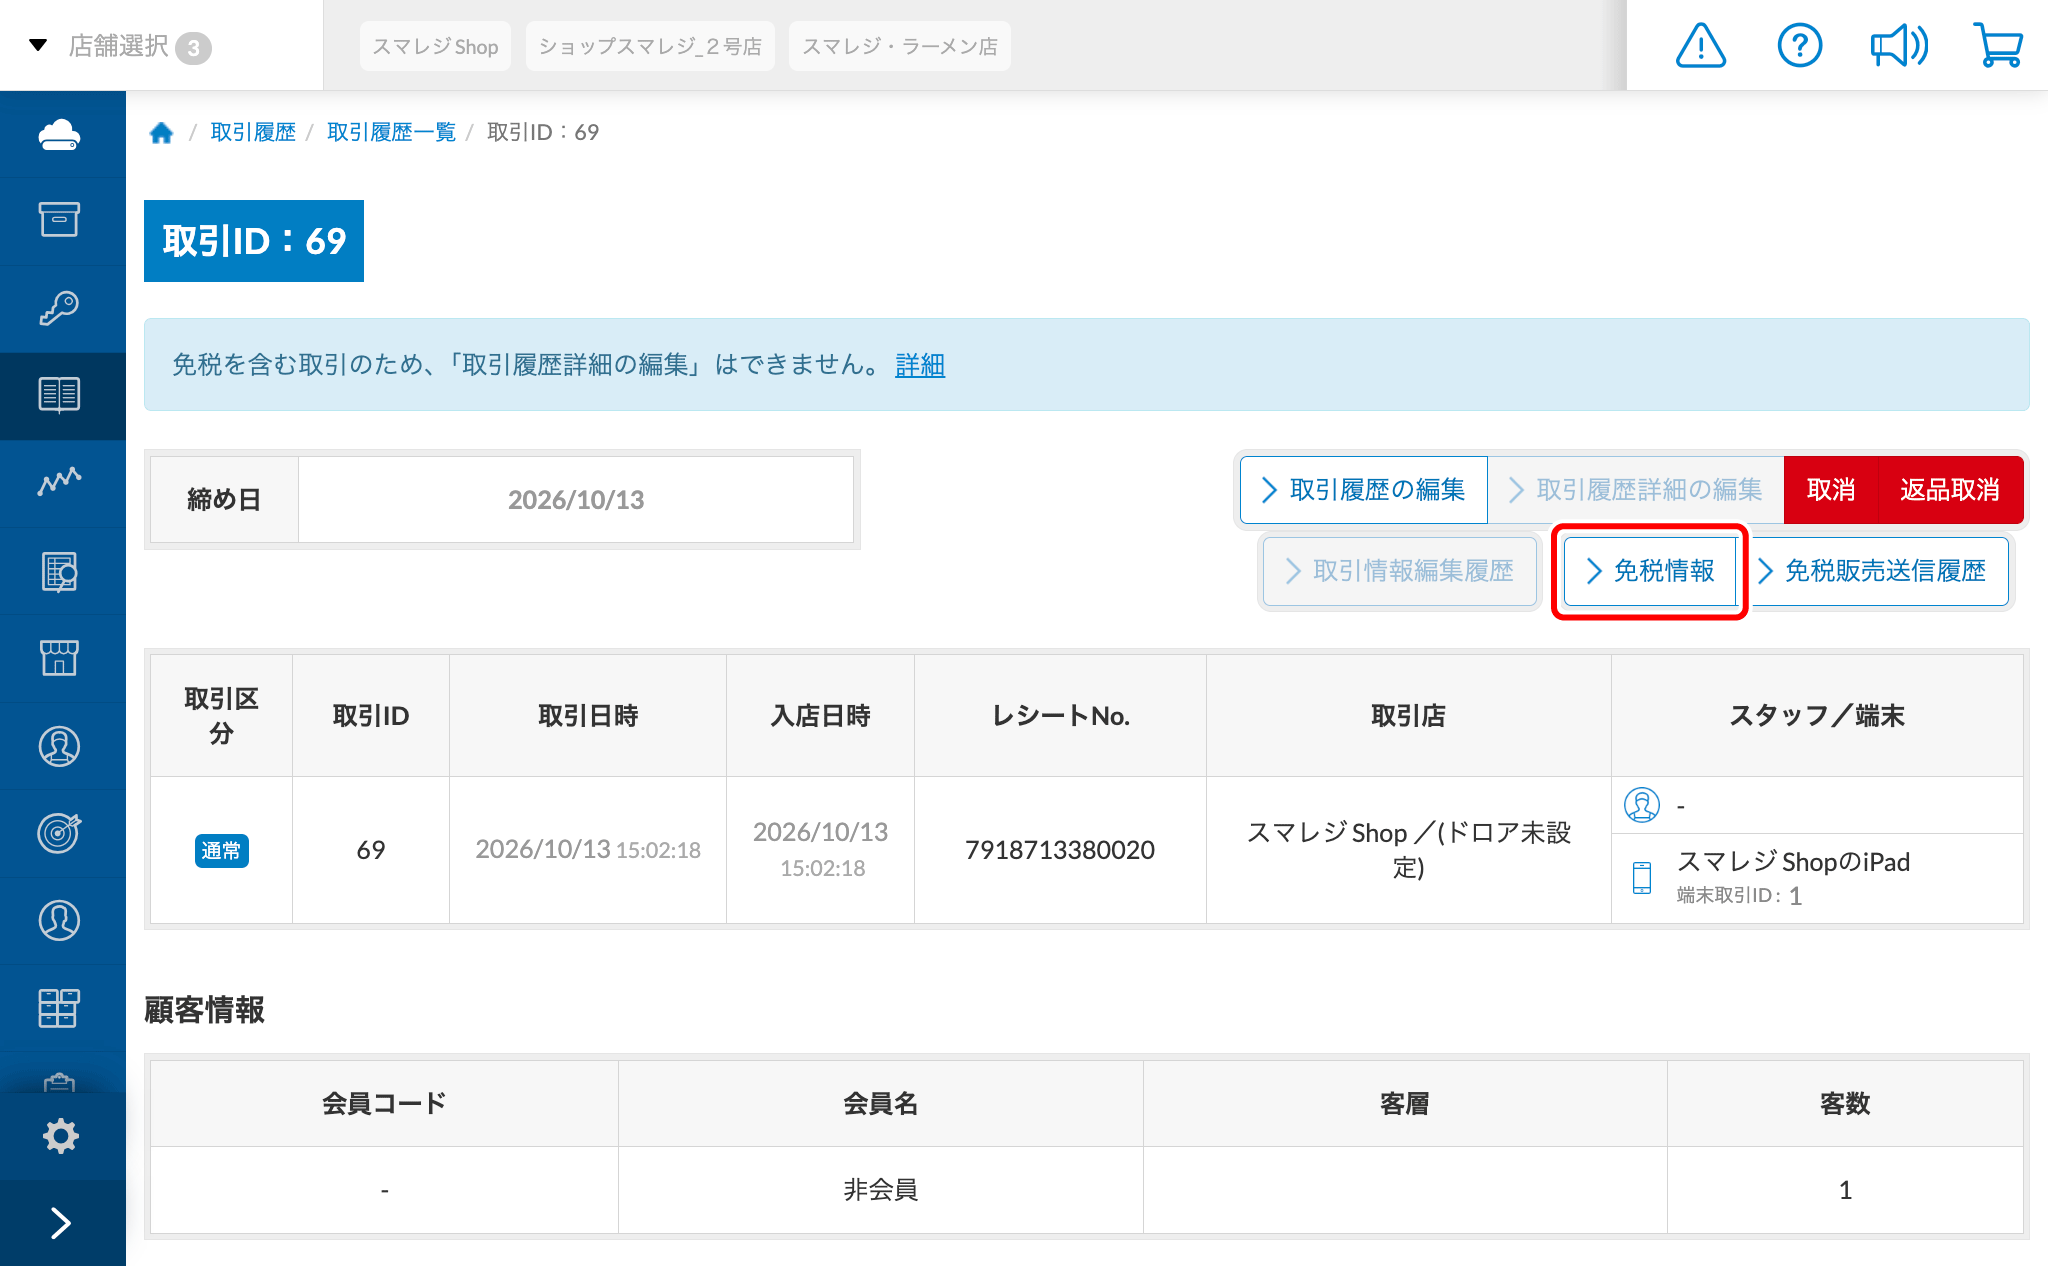Open 取引履歴一覧 breadcrumb link

[391, 132]
